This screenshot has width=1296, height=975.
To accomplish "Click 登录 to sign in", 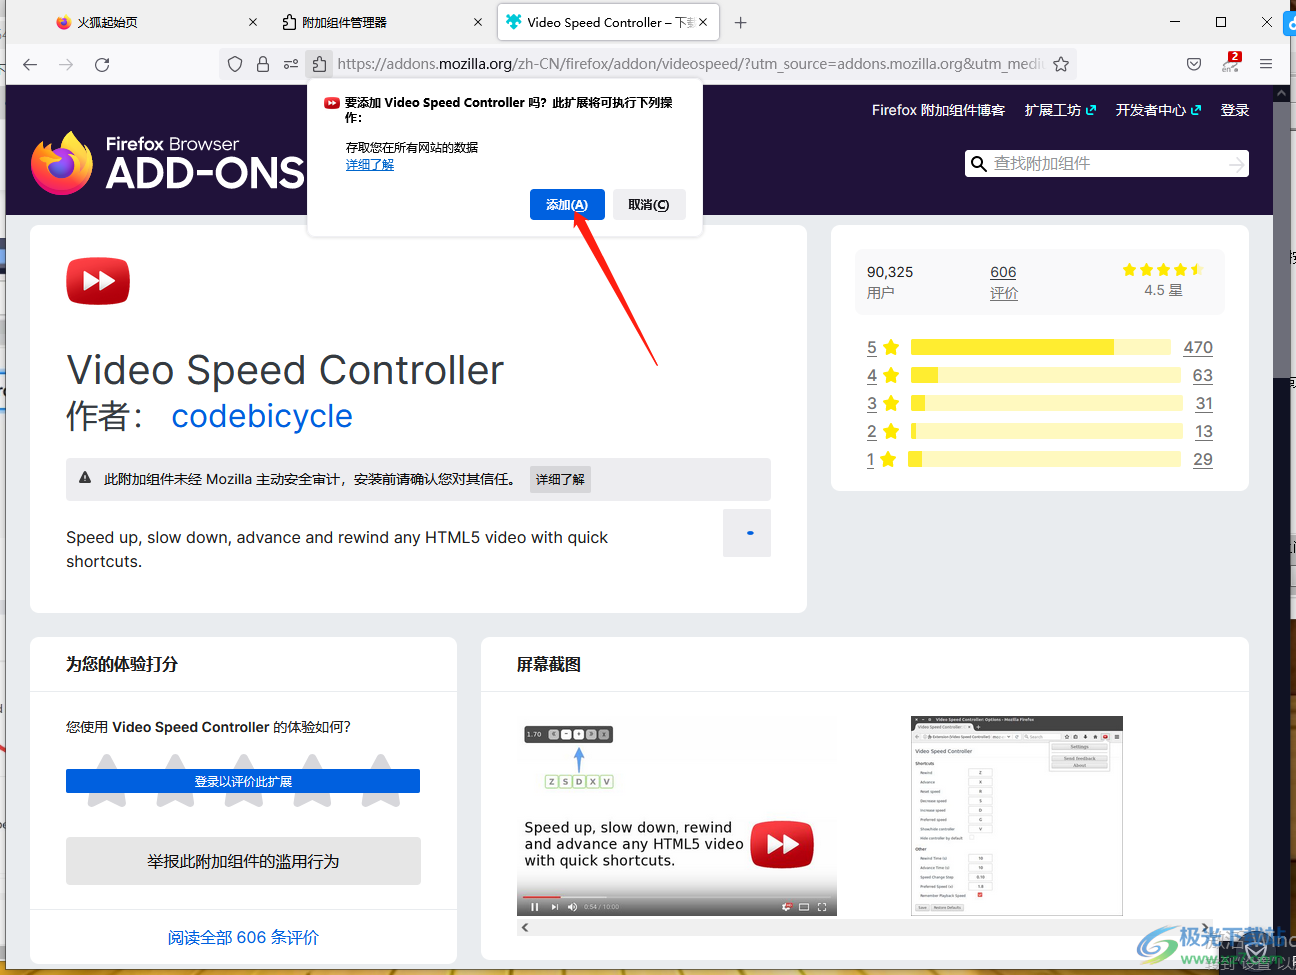I will coord(1235,110).
